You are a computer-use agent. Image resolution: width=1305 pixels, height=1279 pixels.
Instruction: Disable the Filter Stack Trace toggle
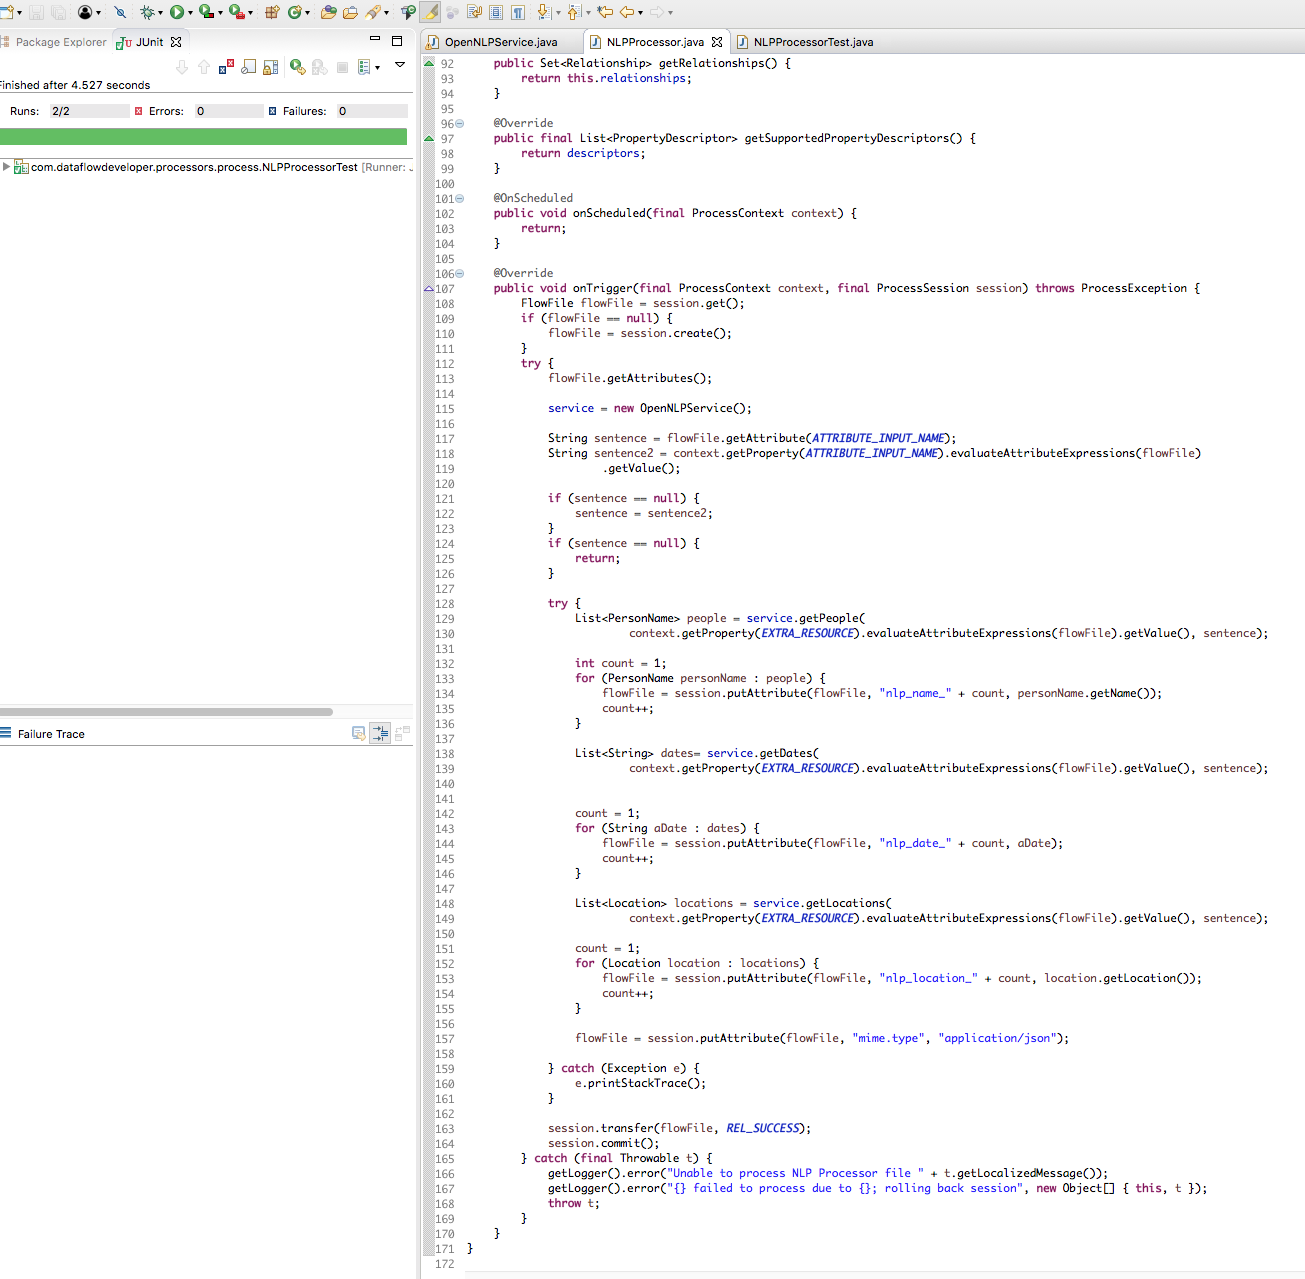point(380,733)
